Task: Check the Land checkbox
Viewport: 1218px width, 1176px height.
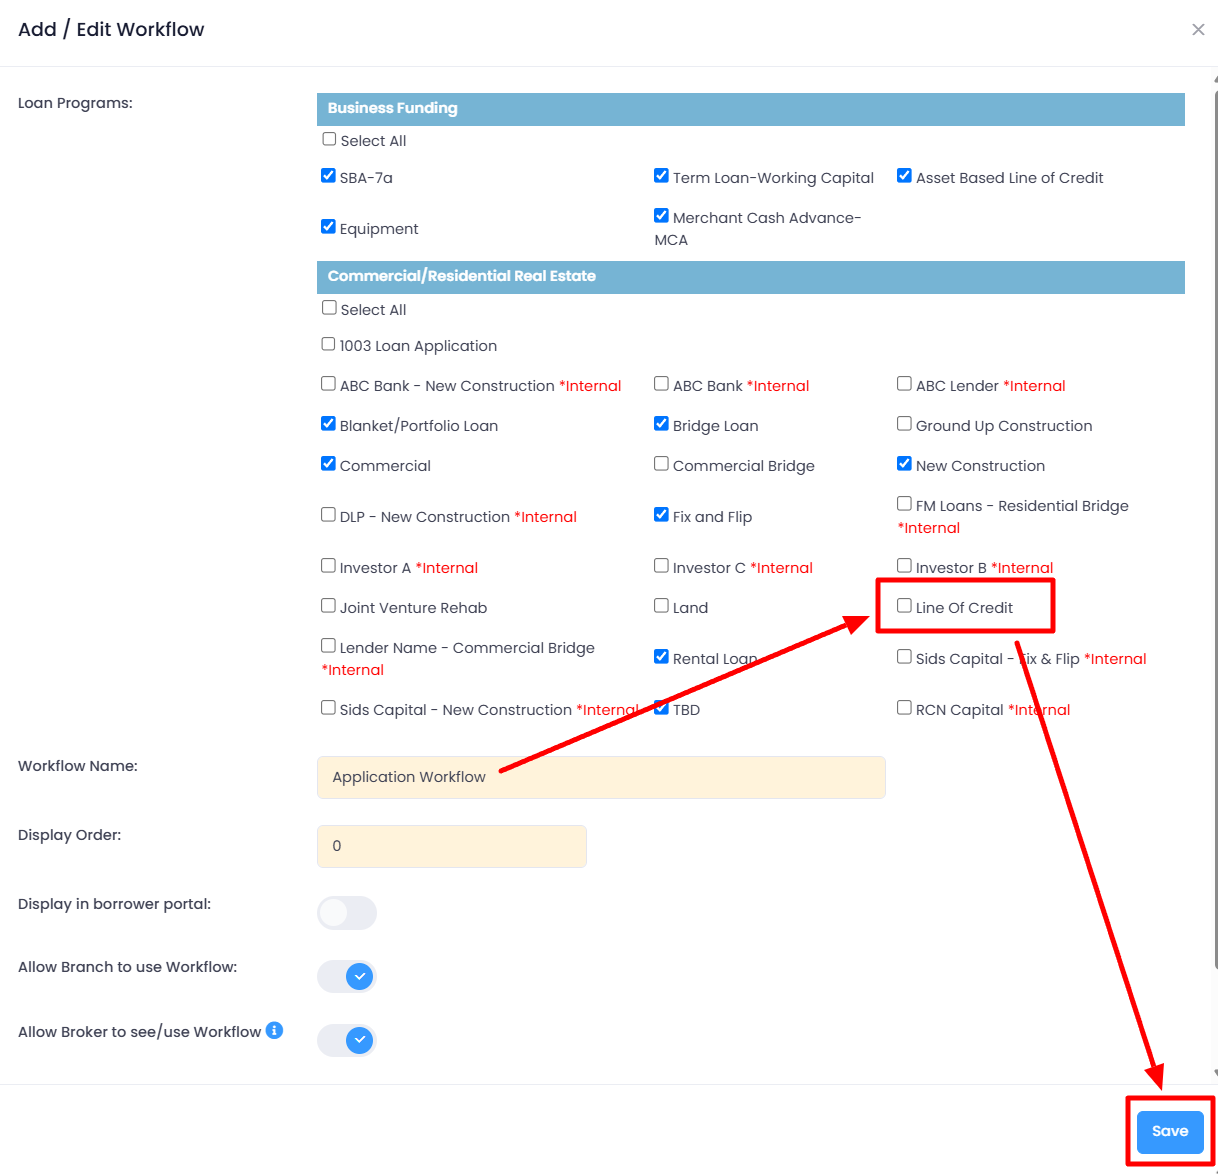Action: pos(661,605)
